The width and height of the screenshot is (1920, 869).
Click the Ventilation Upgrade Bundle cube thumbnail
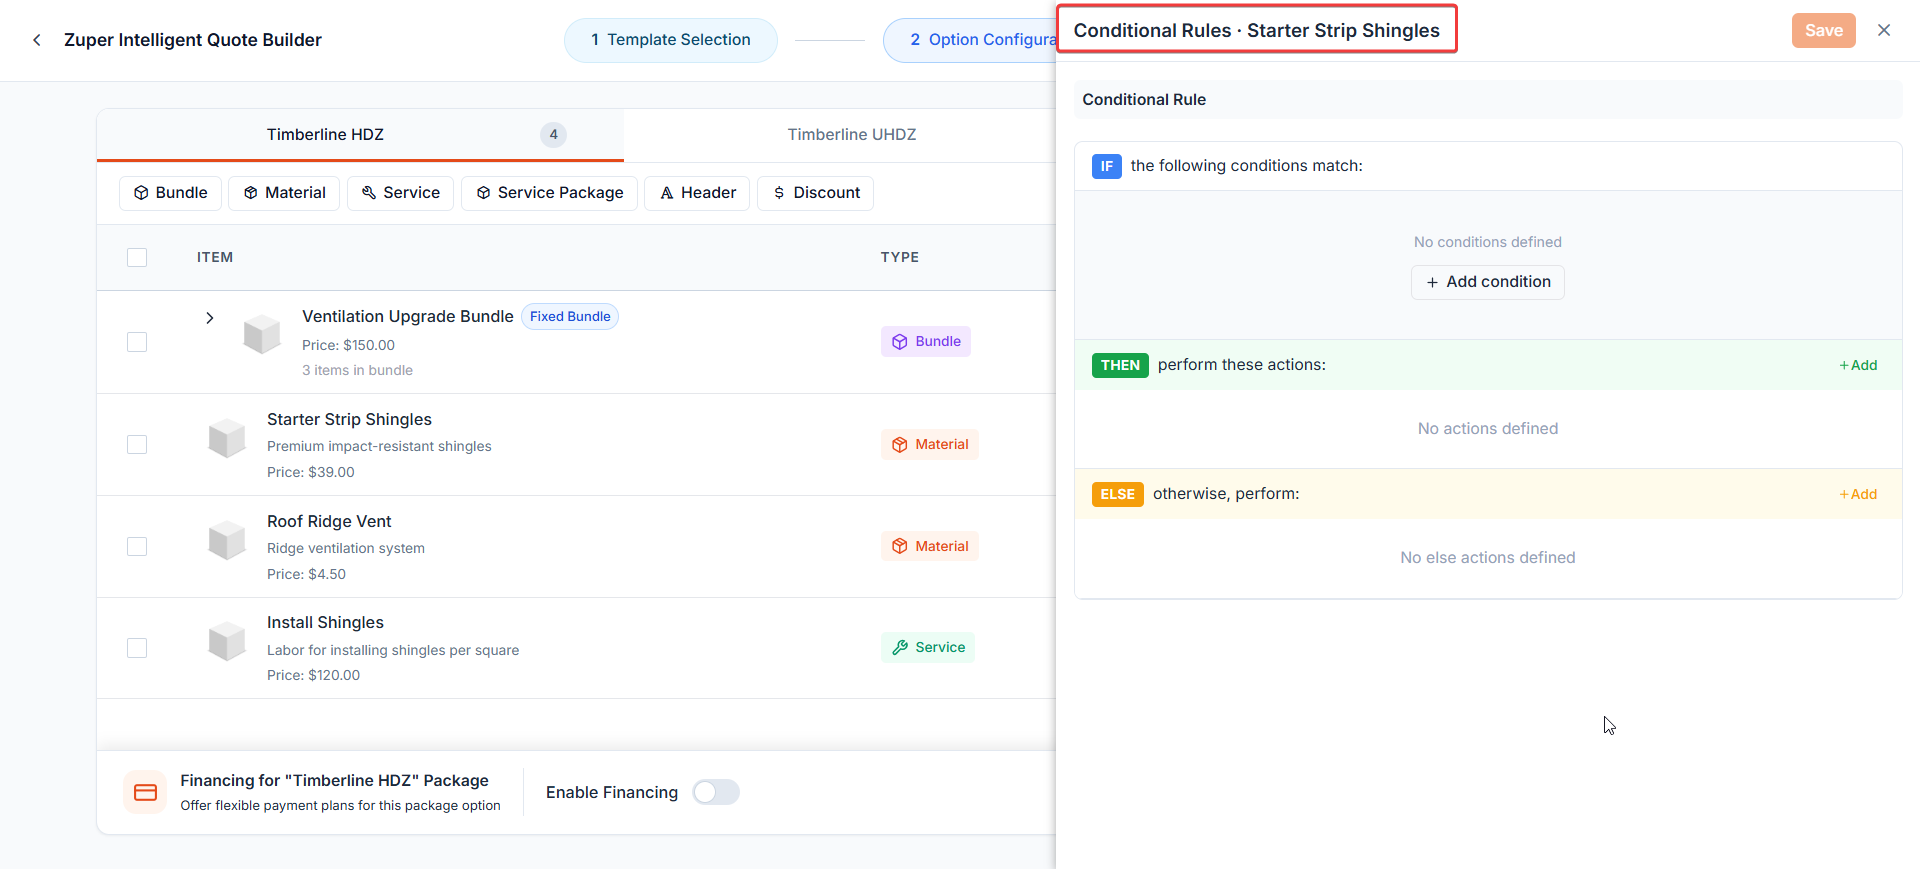(x=262, y=334)
